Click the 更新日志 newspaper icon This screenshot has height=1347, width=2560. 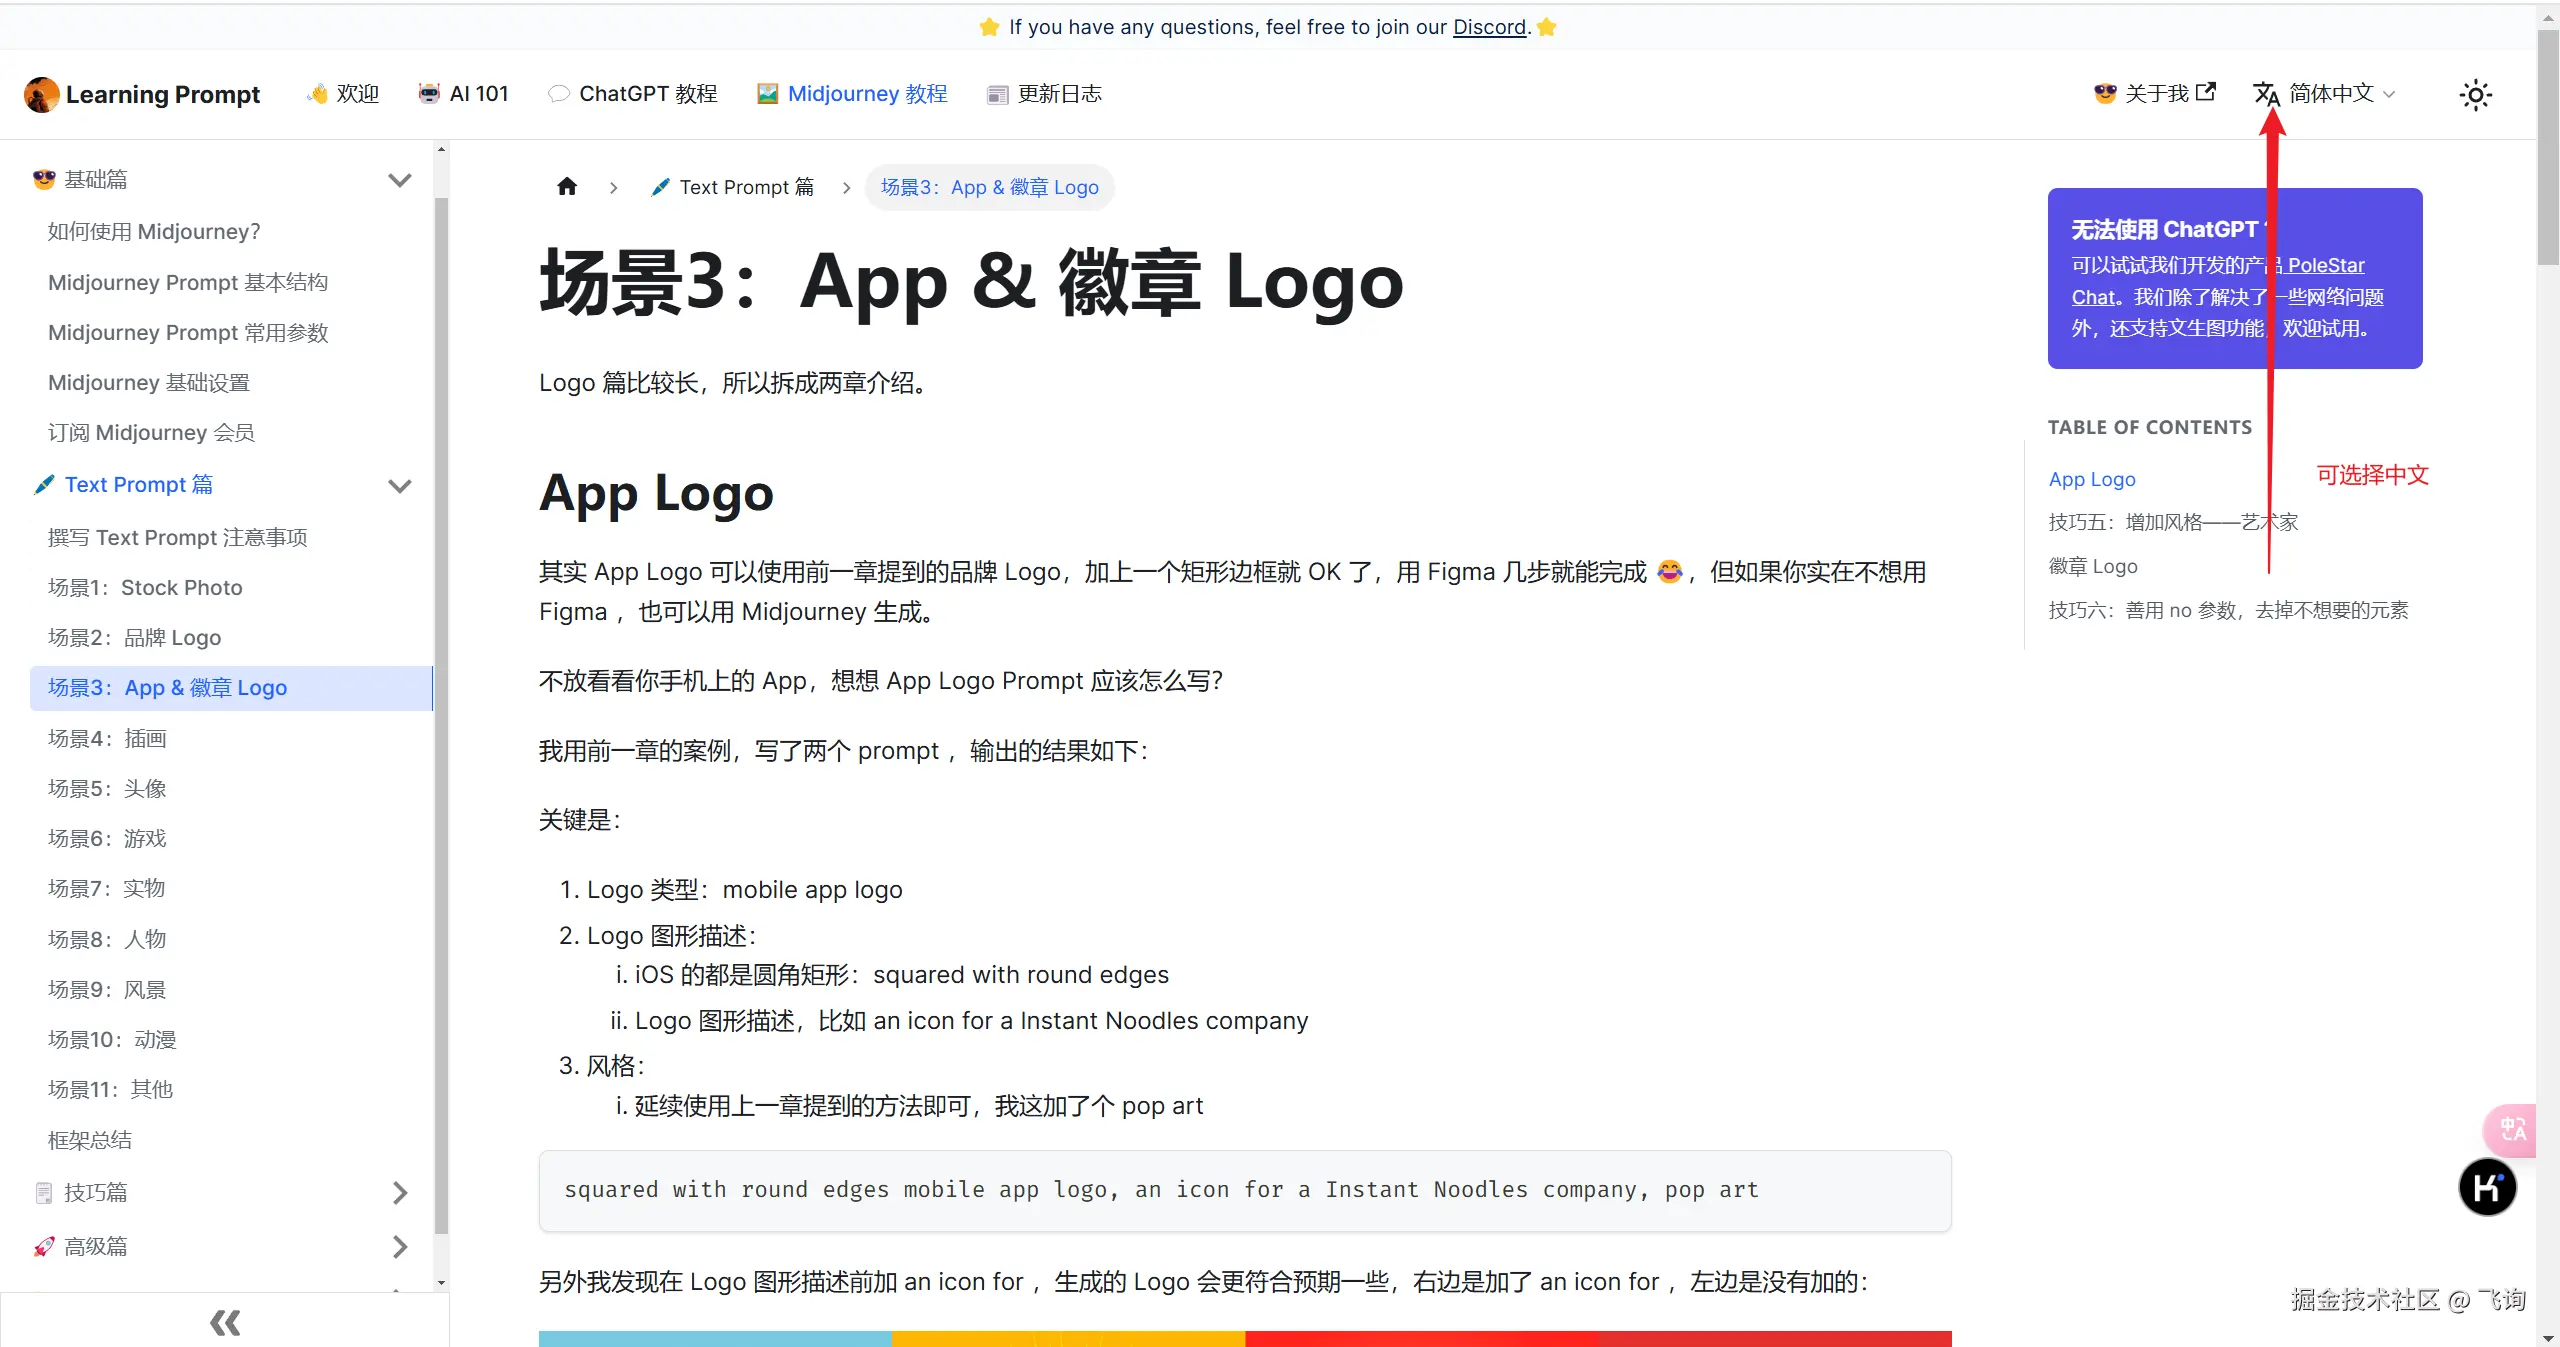(x=997, y=94)
